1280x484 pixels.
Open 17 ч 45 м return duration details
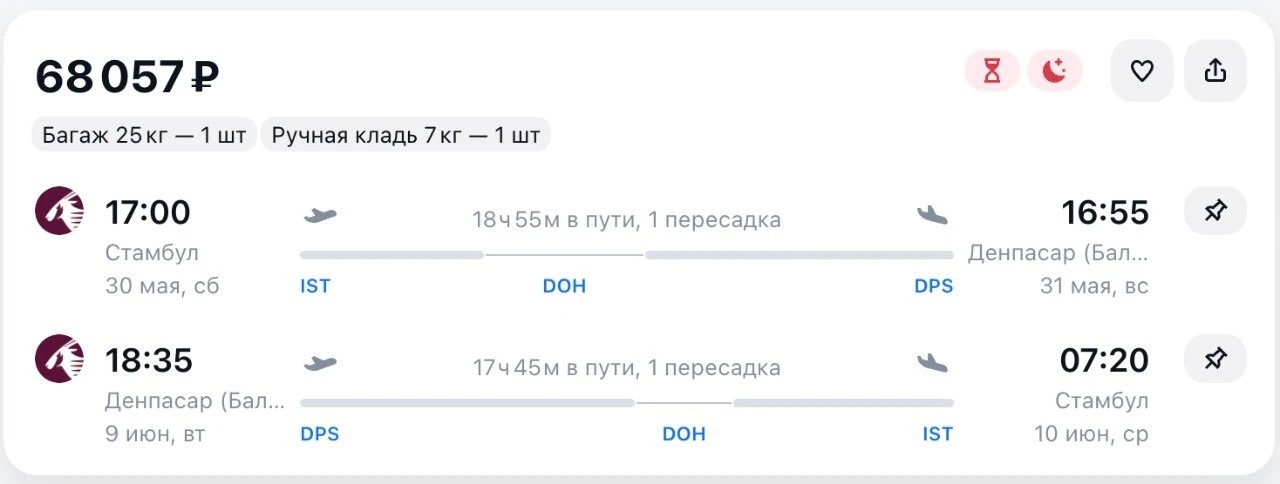click(x=626, y=368)
